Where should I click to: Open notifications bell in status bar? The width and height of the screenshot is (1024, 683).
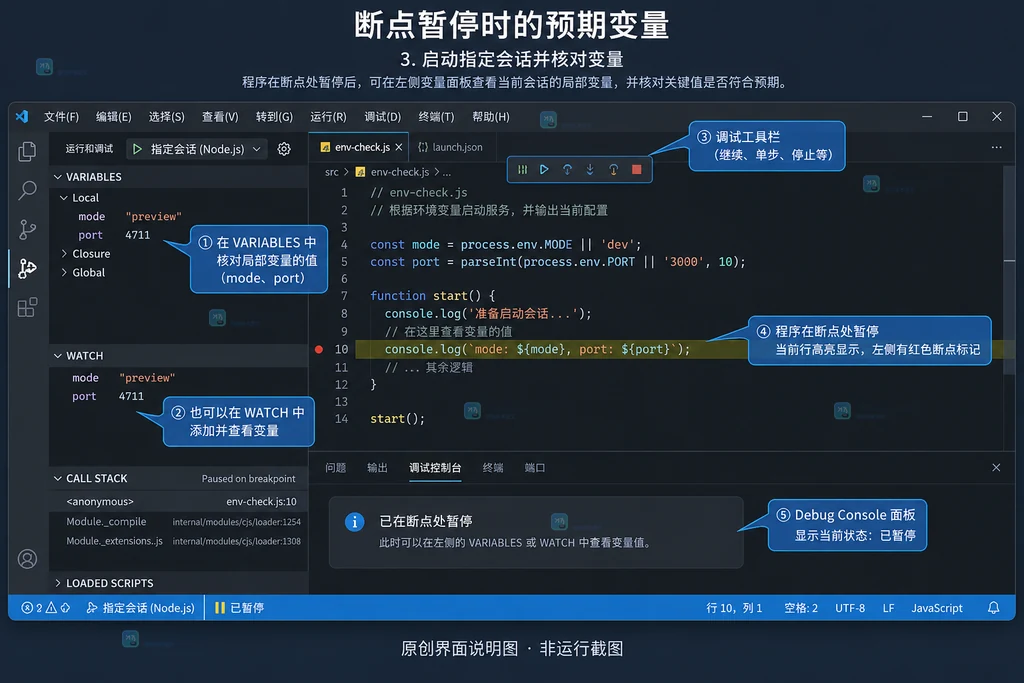tap(993, 608)
